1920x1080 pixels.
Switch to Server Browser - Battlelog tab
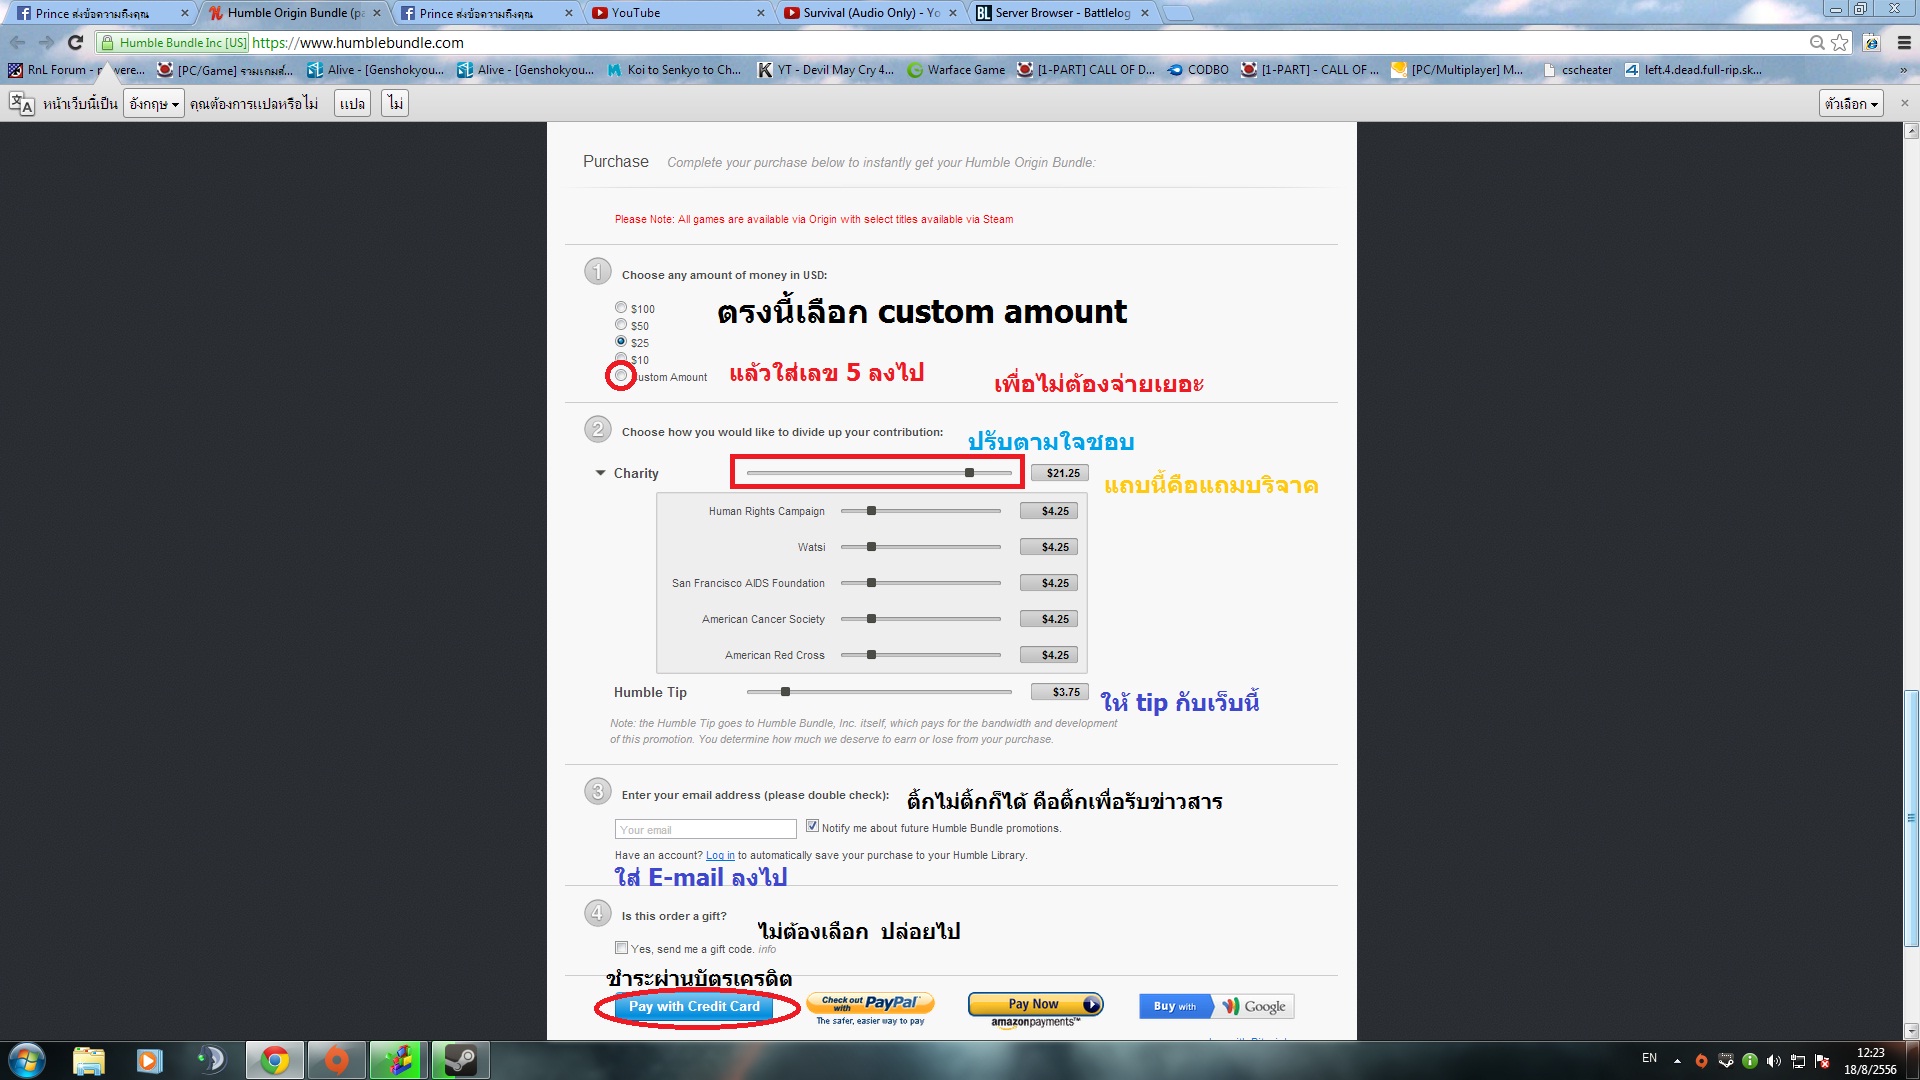(x=1060, y=13)
